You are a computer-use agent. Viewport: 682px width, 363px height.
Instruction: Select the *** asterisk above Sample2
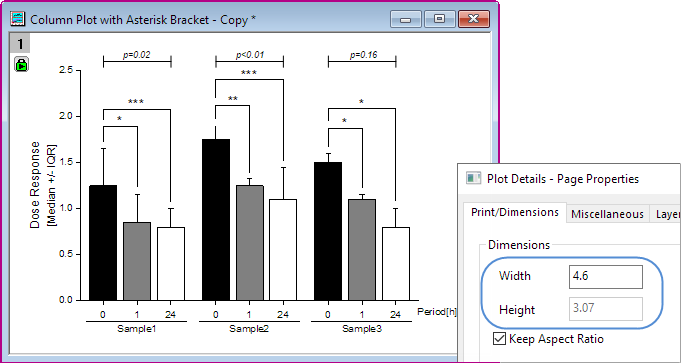click(249, 73)
